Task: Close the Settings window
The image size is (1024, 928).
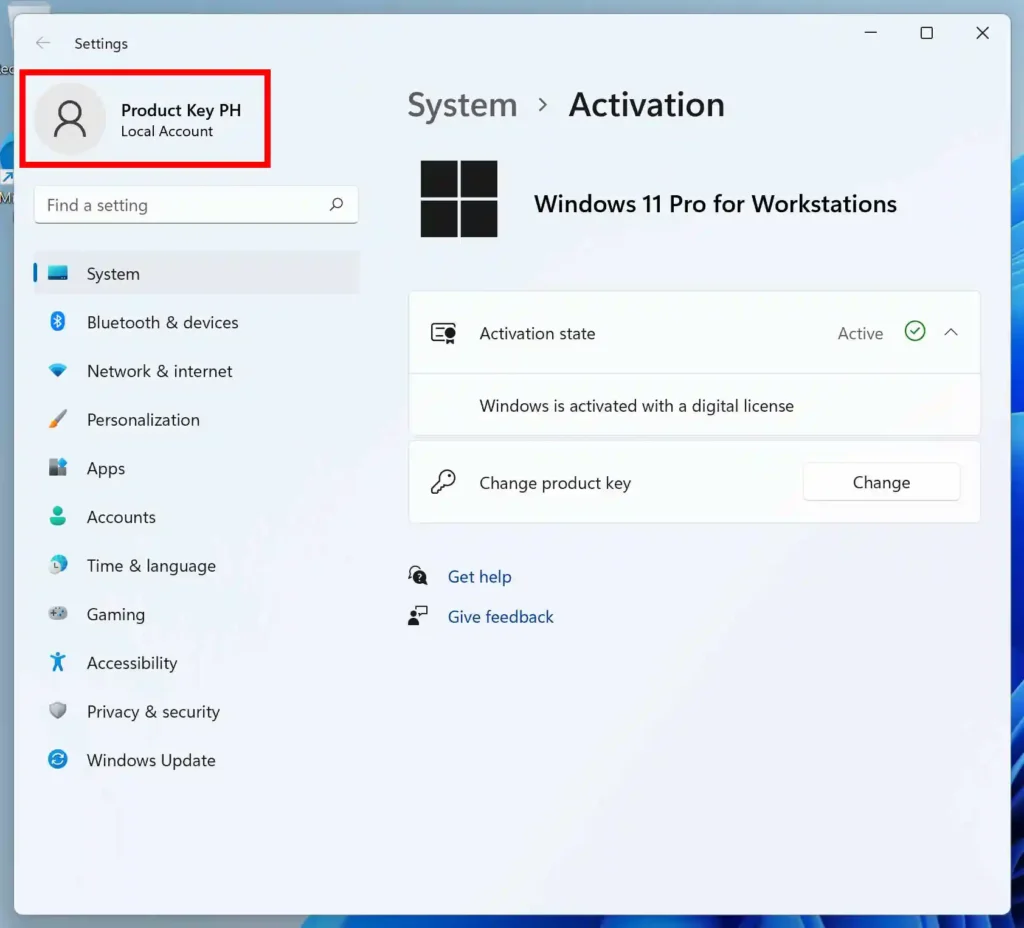Action: click(982, 33)
